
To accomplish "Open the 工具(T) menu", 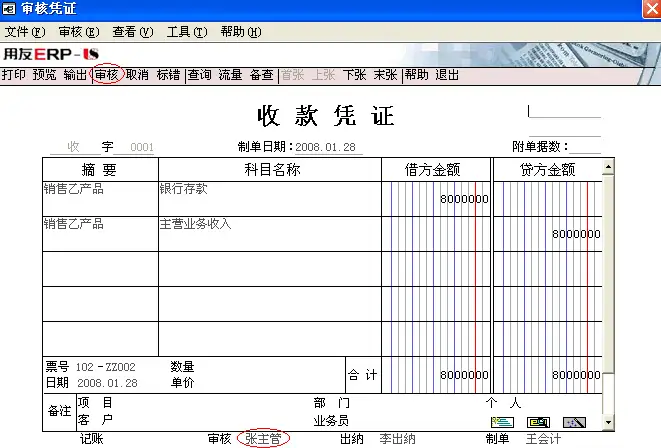I will (187, 32).
